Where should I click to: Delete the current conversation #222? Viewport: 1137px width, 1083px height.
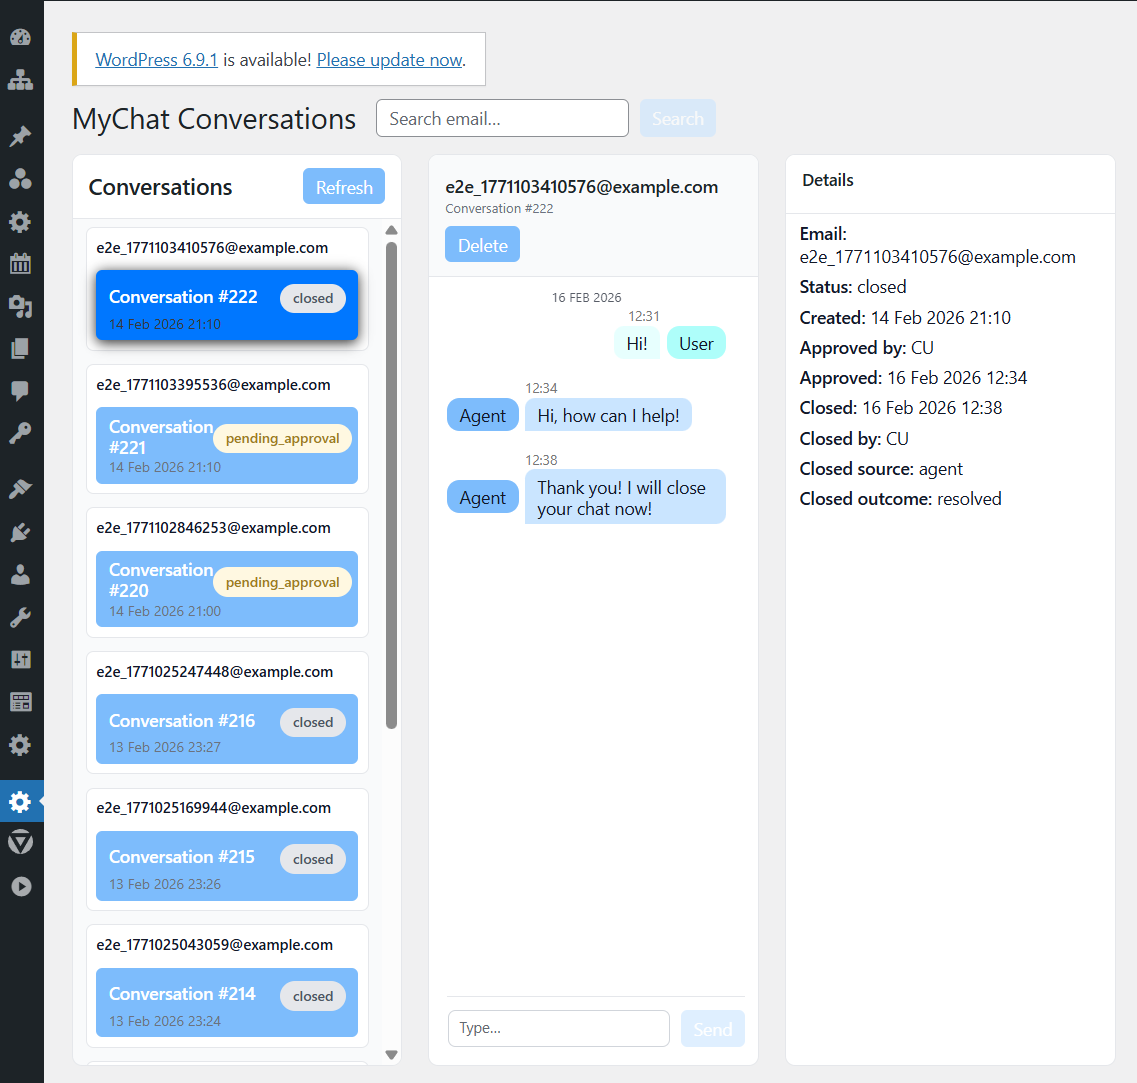click(x=482, y=245)
